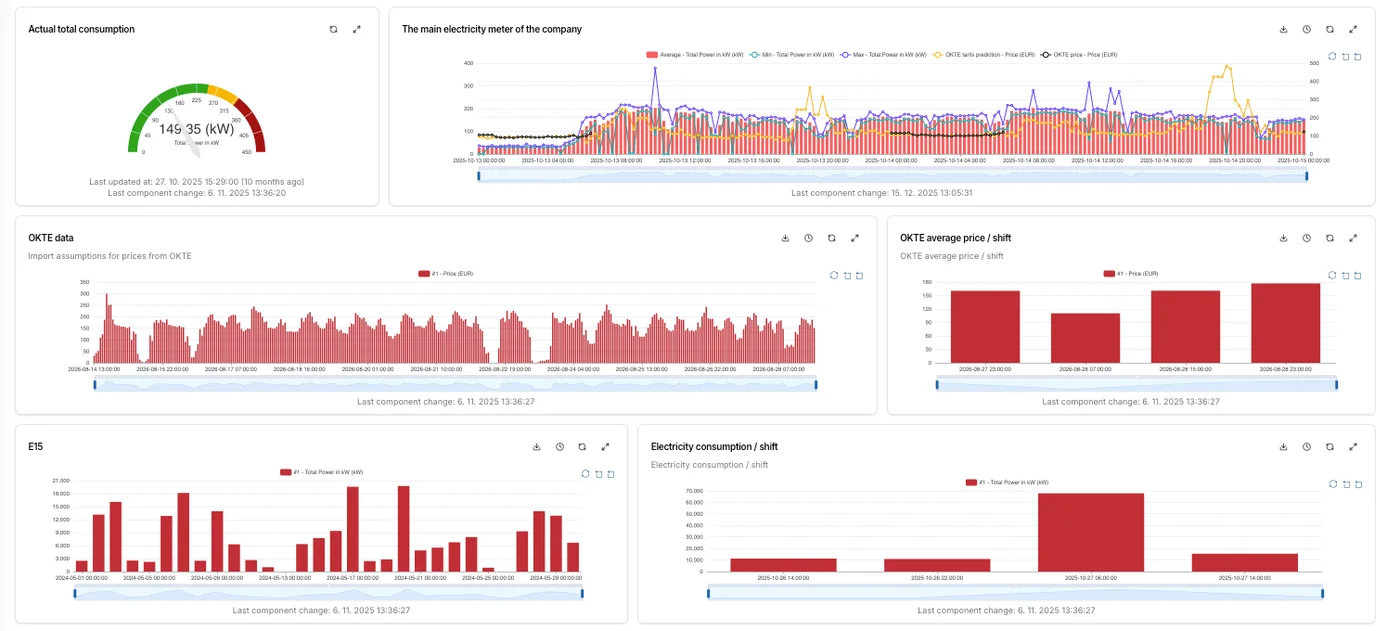
Task: Refresh Electricity consumption / shift widget
Action: pyautogui.click(x=1330, y=447)
